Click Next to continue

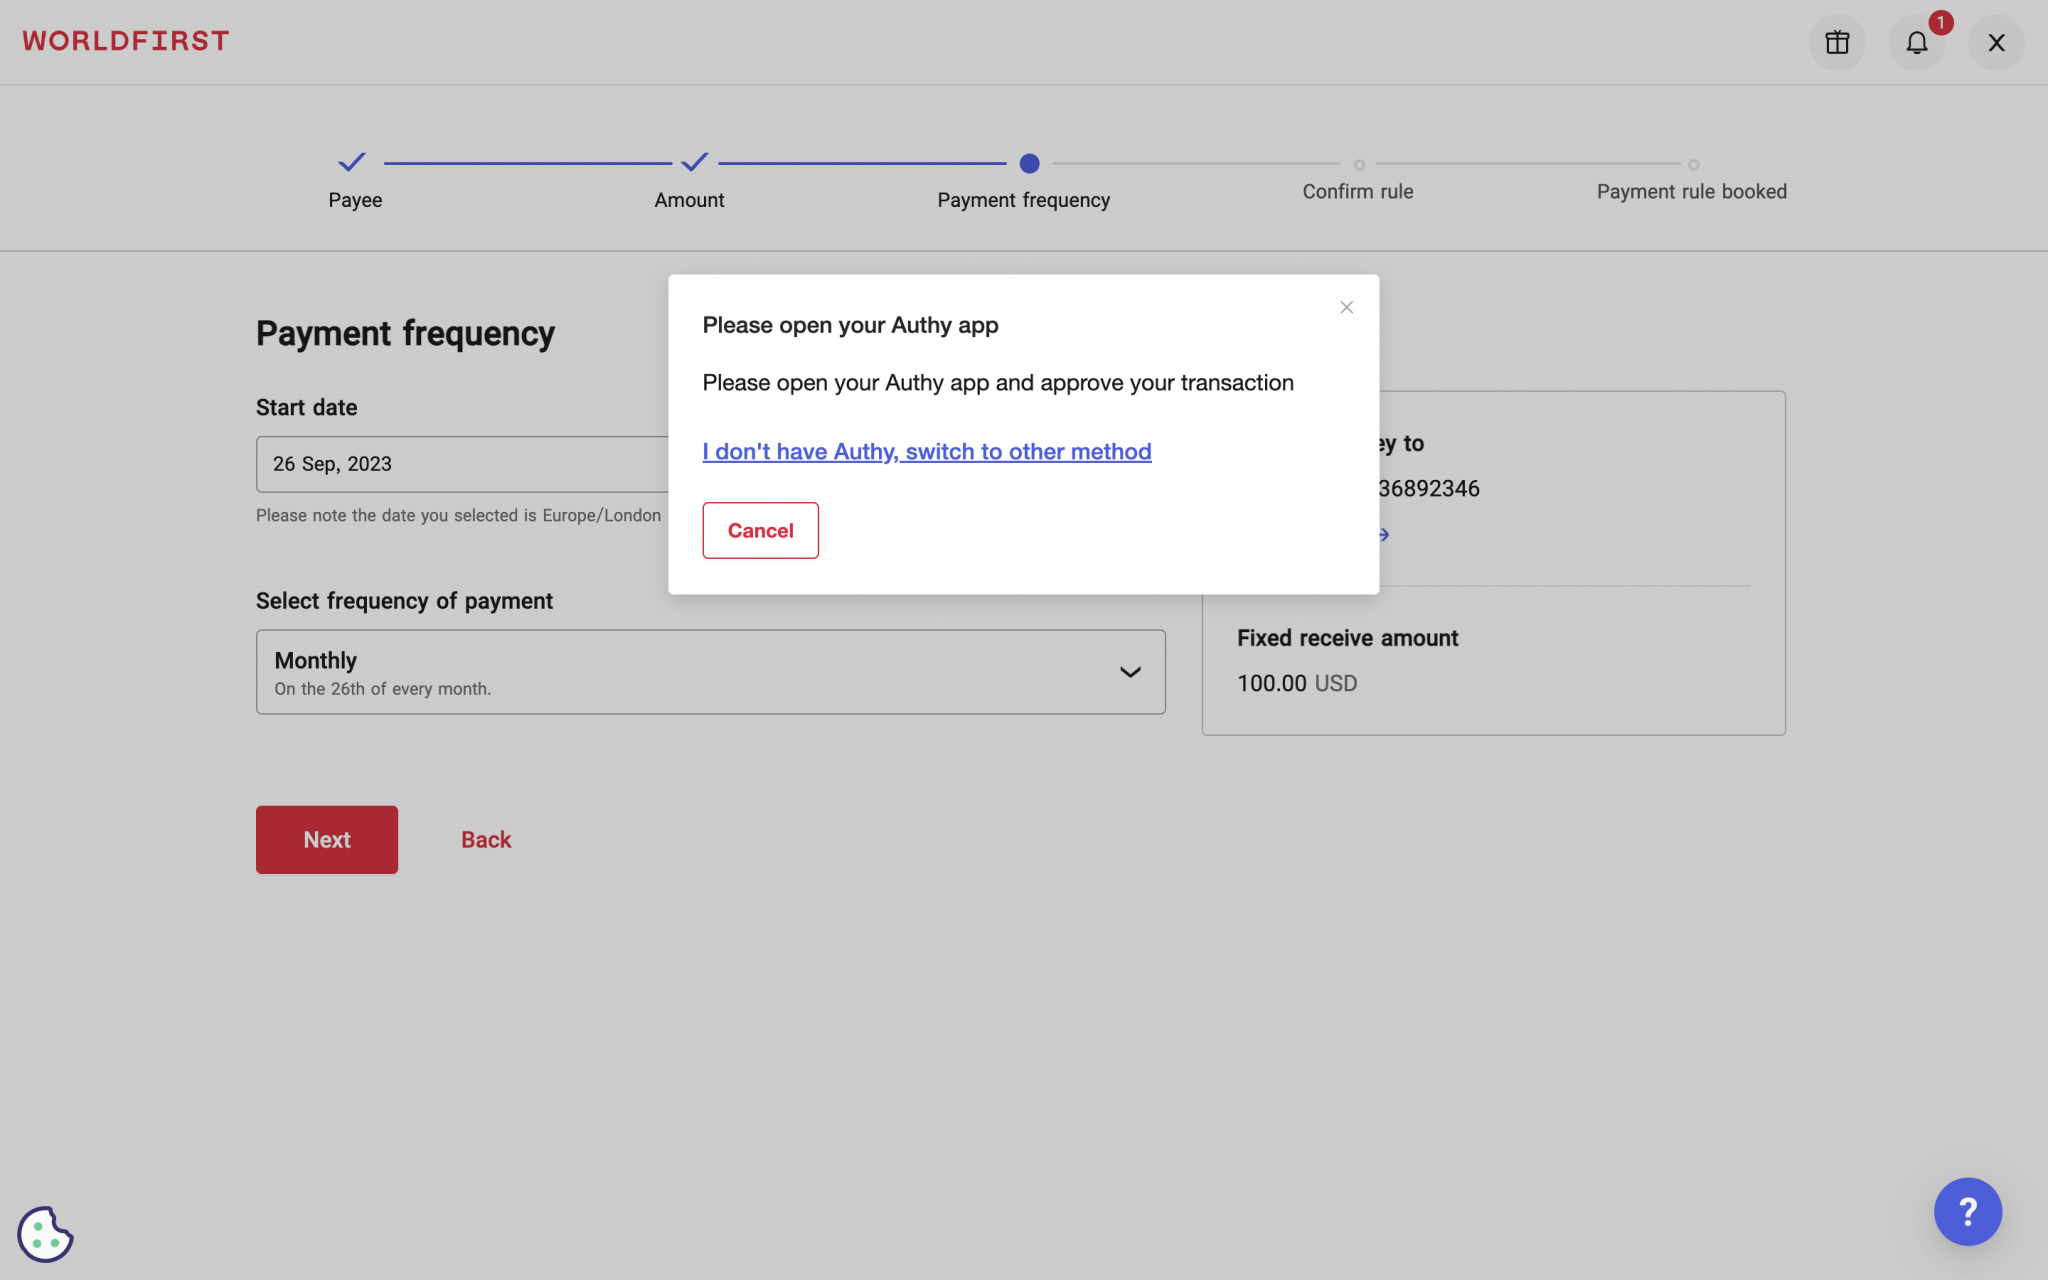[x=326, y=839]
